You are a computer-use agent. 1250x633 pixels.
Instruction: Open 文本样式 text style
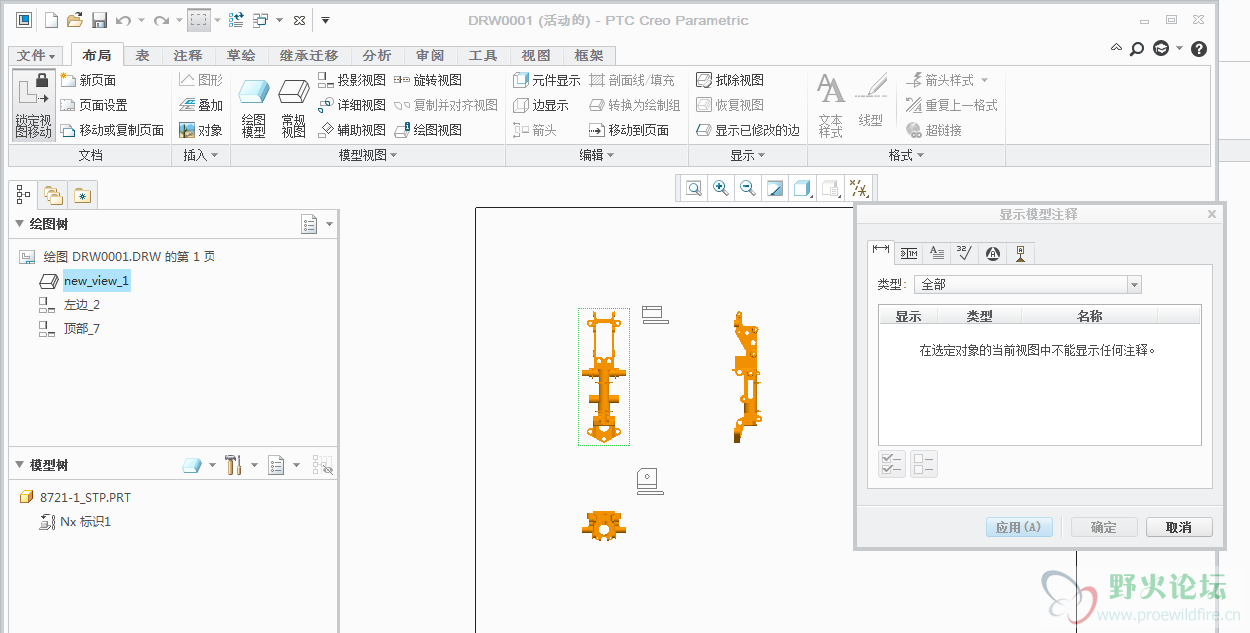coord(831,105)
